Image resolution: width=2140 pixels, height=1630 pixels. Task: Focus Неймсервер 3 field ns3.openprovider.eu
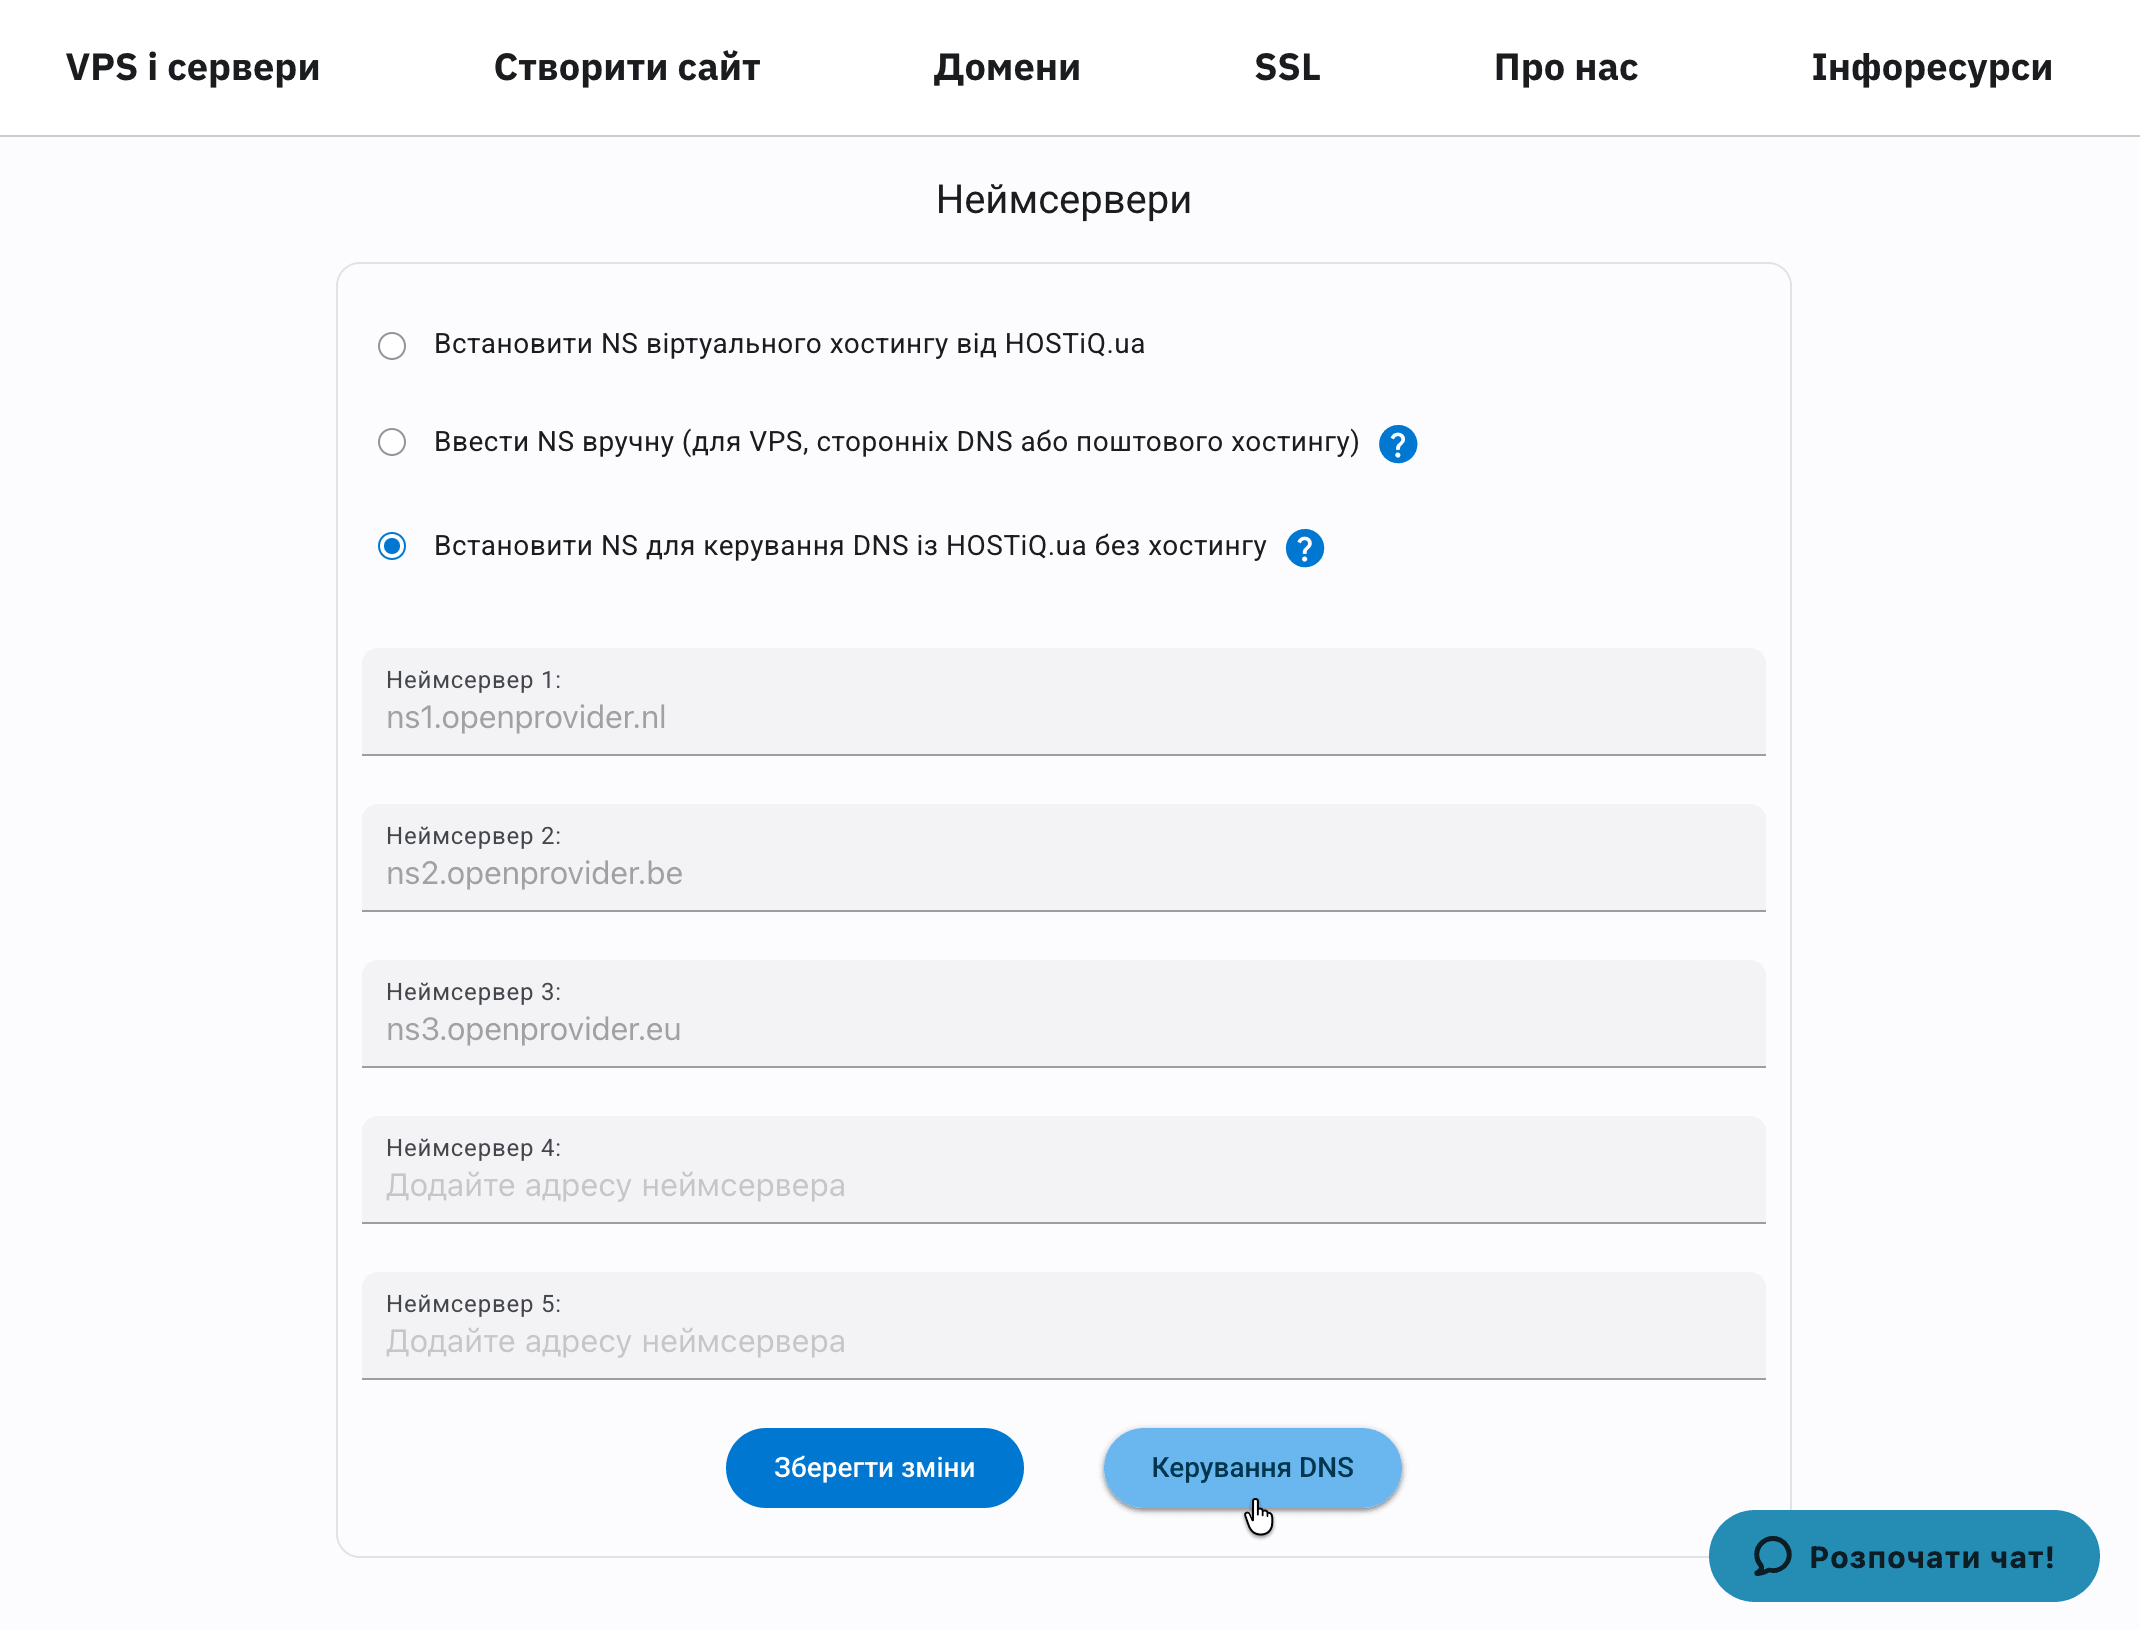(1063, 1028)
